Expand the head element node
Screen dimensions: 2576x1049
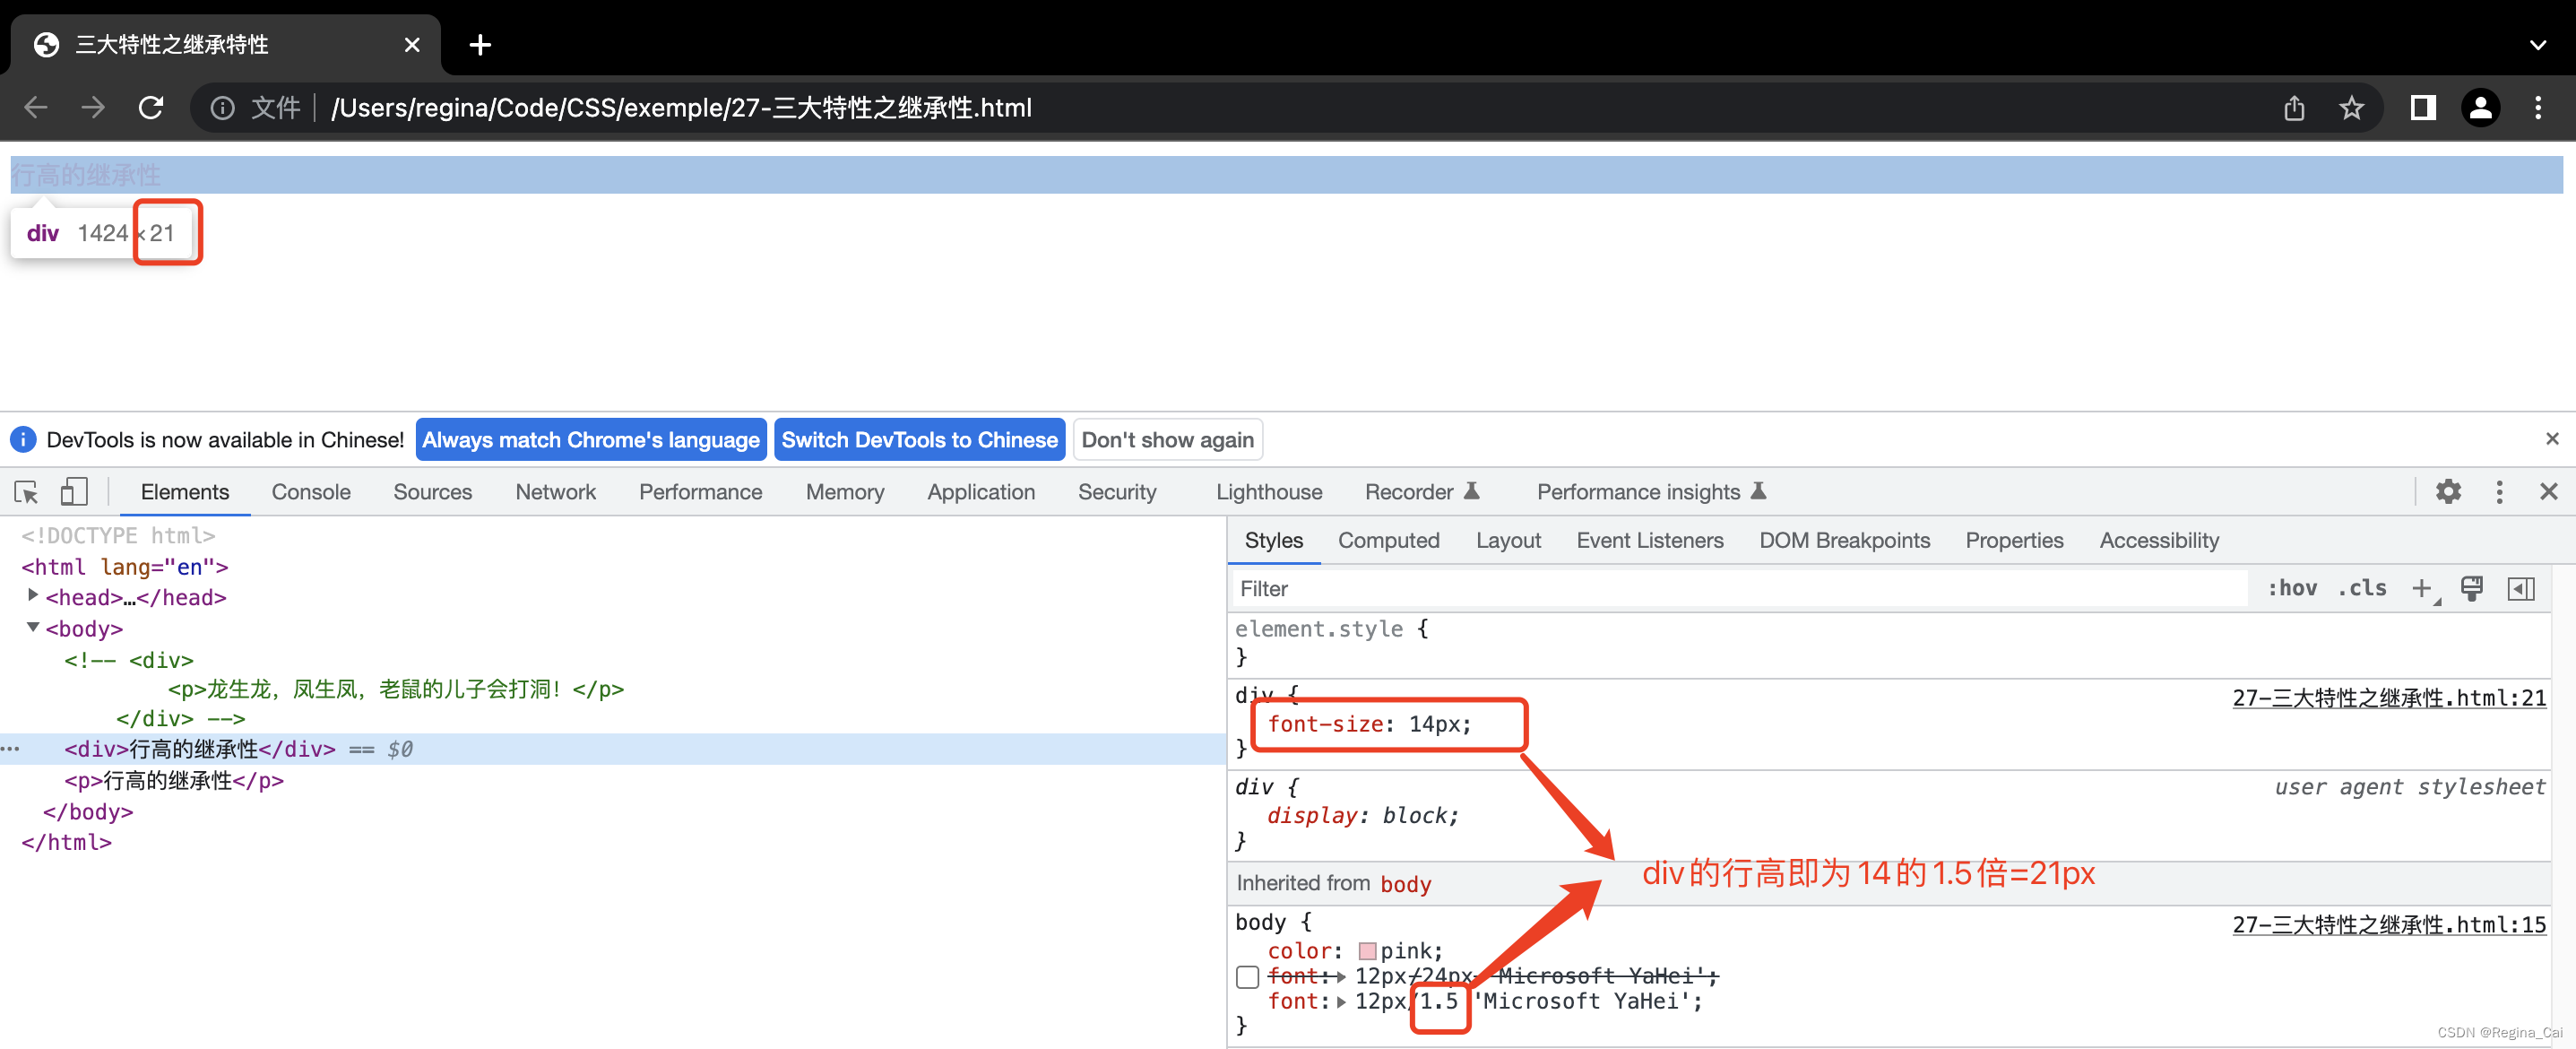[x=33, y=595]
